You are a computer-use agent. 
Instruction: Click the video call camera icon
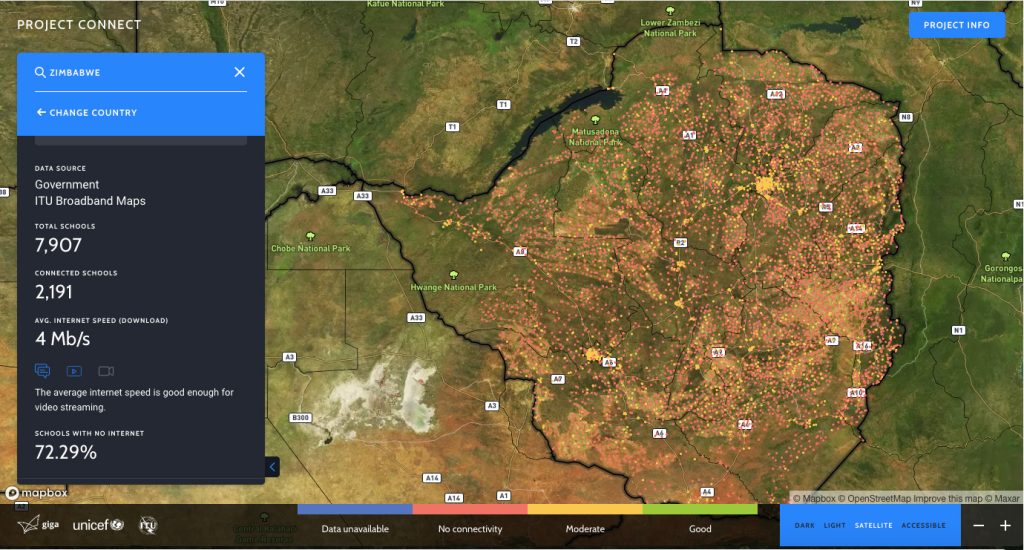pyautogui.click(x=106, y=371)
